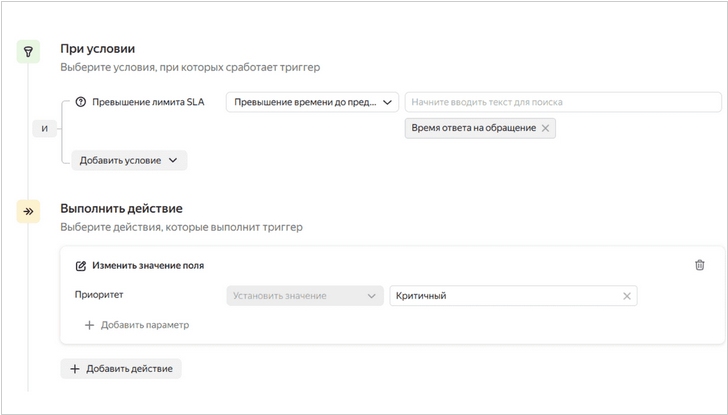The width and height of the screenshot is (728, 415).
Task: Click the Выполнить действие section heading
Action: coord(121,208)
